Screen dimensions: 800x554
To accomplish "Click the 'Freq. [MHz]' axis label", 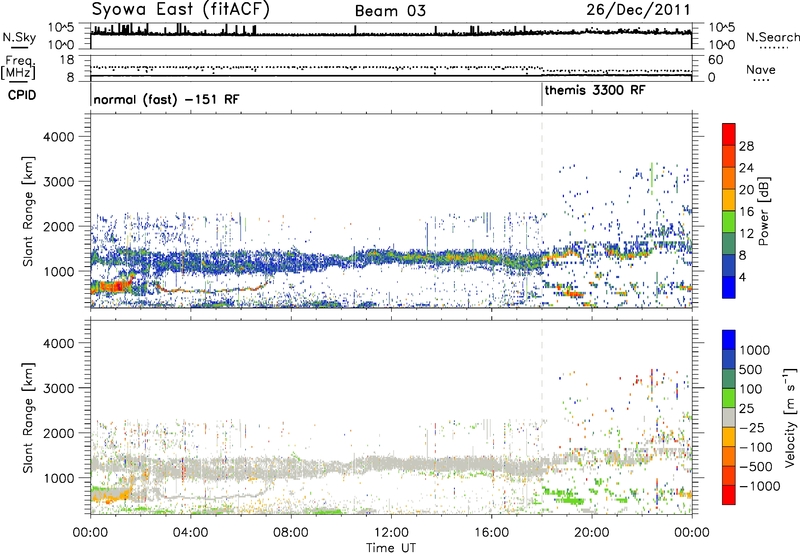I will click(19, 68).
